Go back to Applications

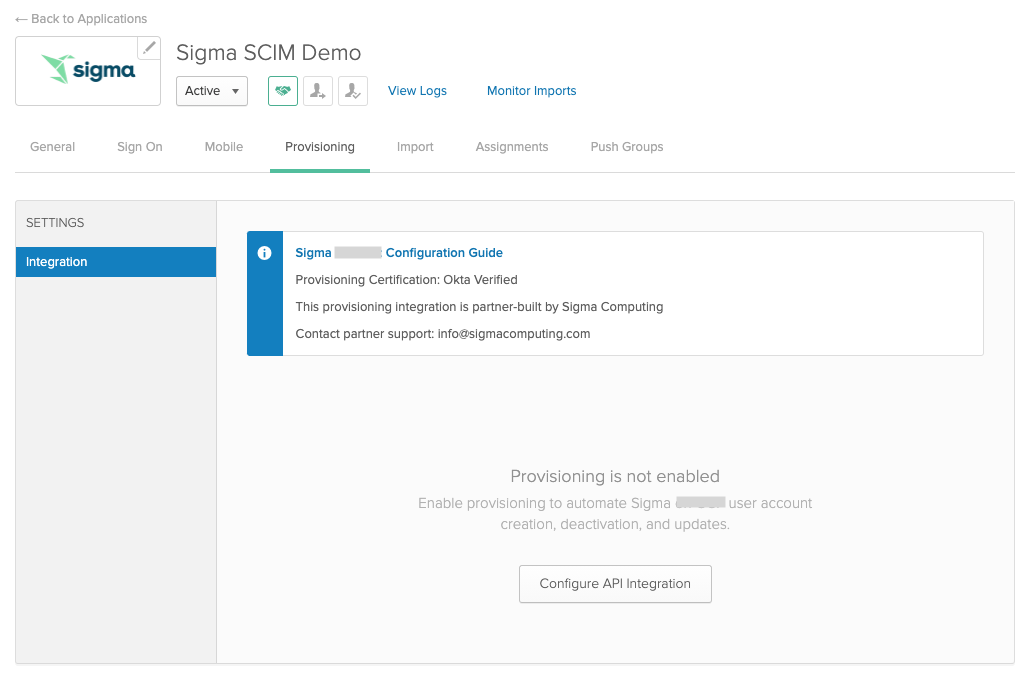[x=82, y=19]
